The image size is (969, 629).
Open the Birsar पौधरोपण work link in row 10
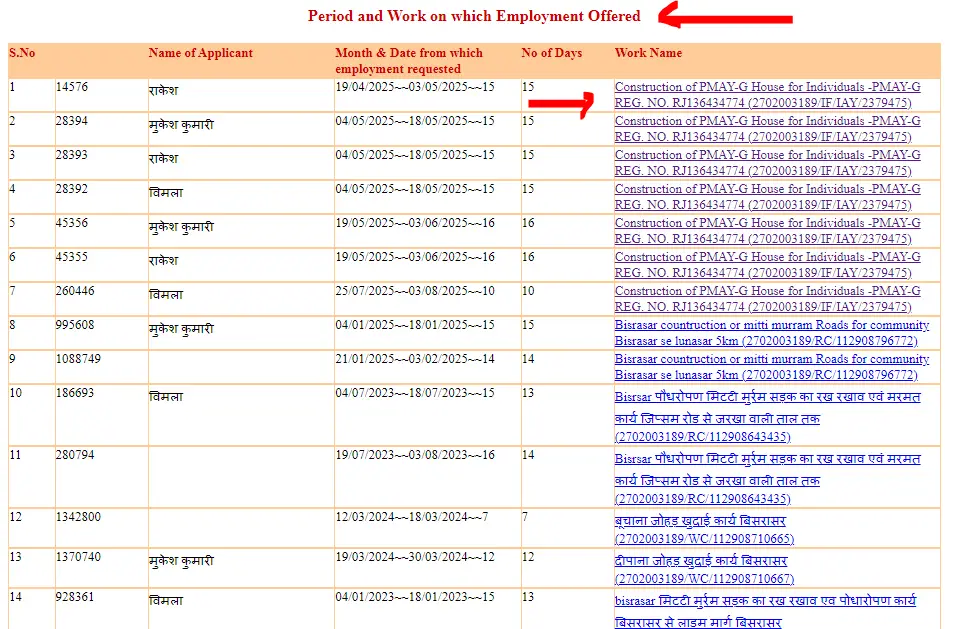(767, 416)
